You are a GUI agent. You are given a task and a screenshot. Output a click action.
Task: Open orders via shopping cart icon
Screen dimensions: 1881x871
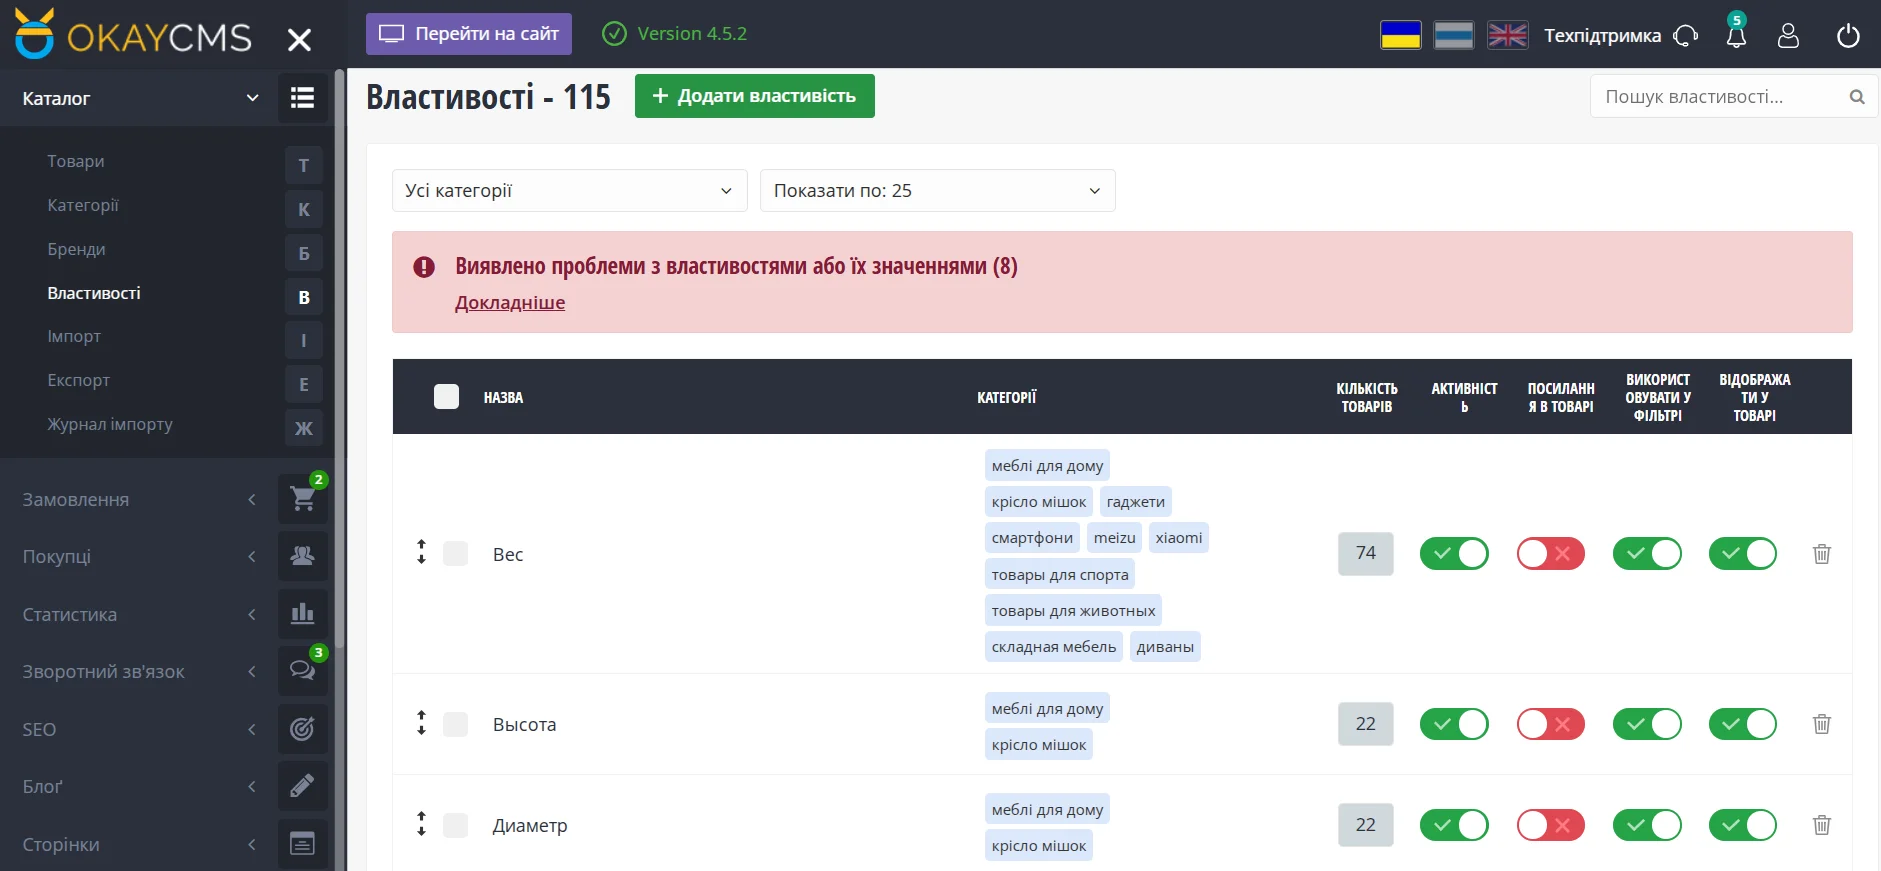coord(302,499)
